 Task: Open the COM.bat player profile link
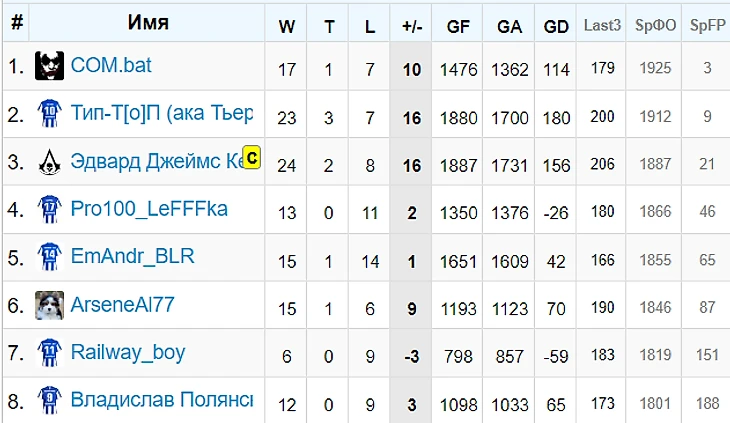click(x=111, y=66)
